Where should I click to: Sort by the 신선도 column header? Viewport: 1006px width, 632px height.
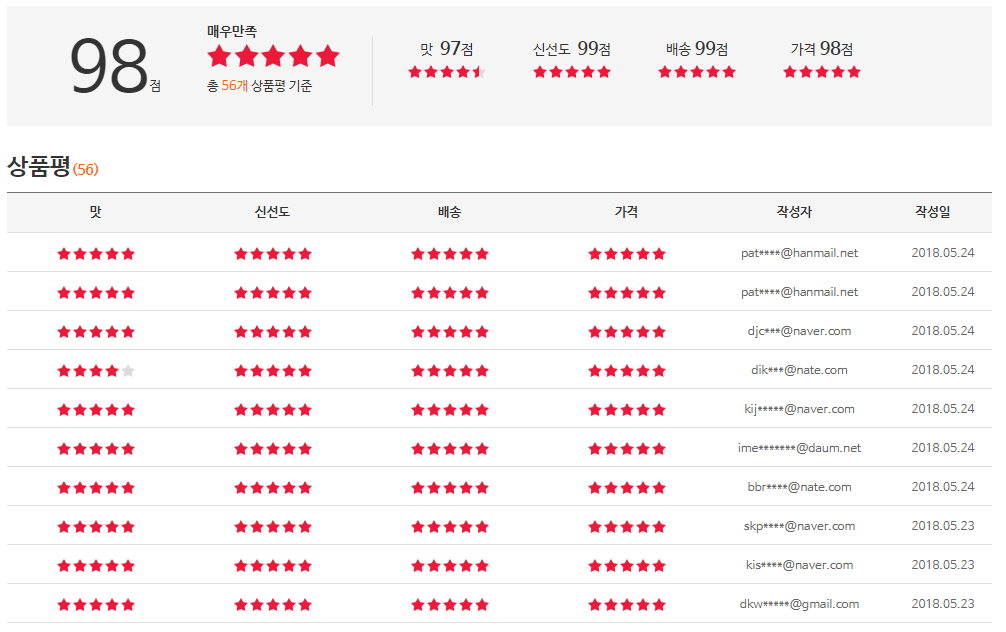(272, 212)
